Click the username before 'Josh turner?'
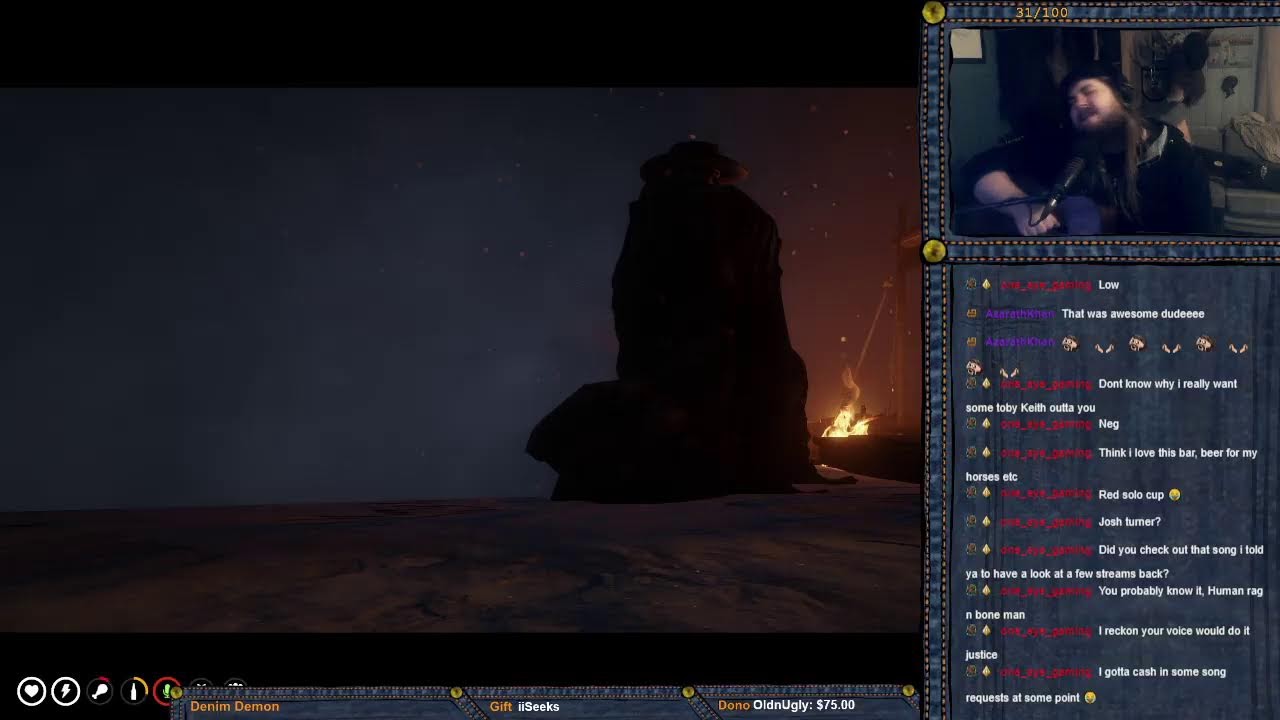 point(1045,522)
